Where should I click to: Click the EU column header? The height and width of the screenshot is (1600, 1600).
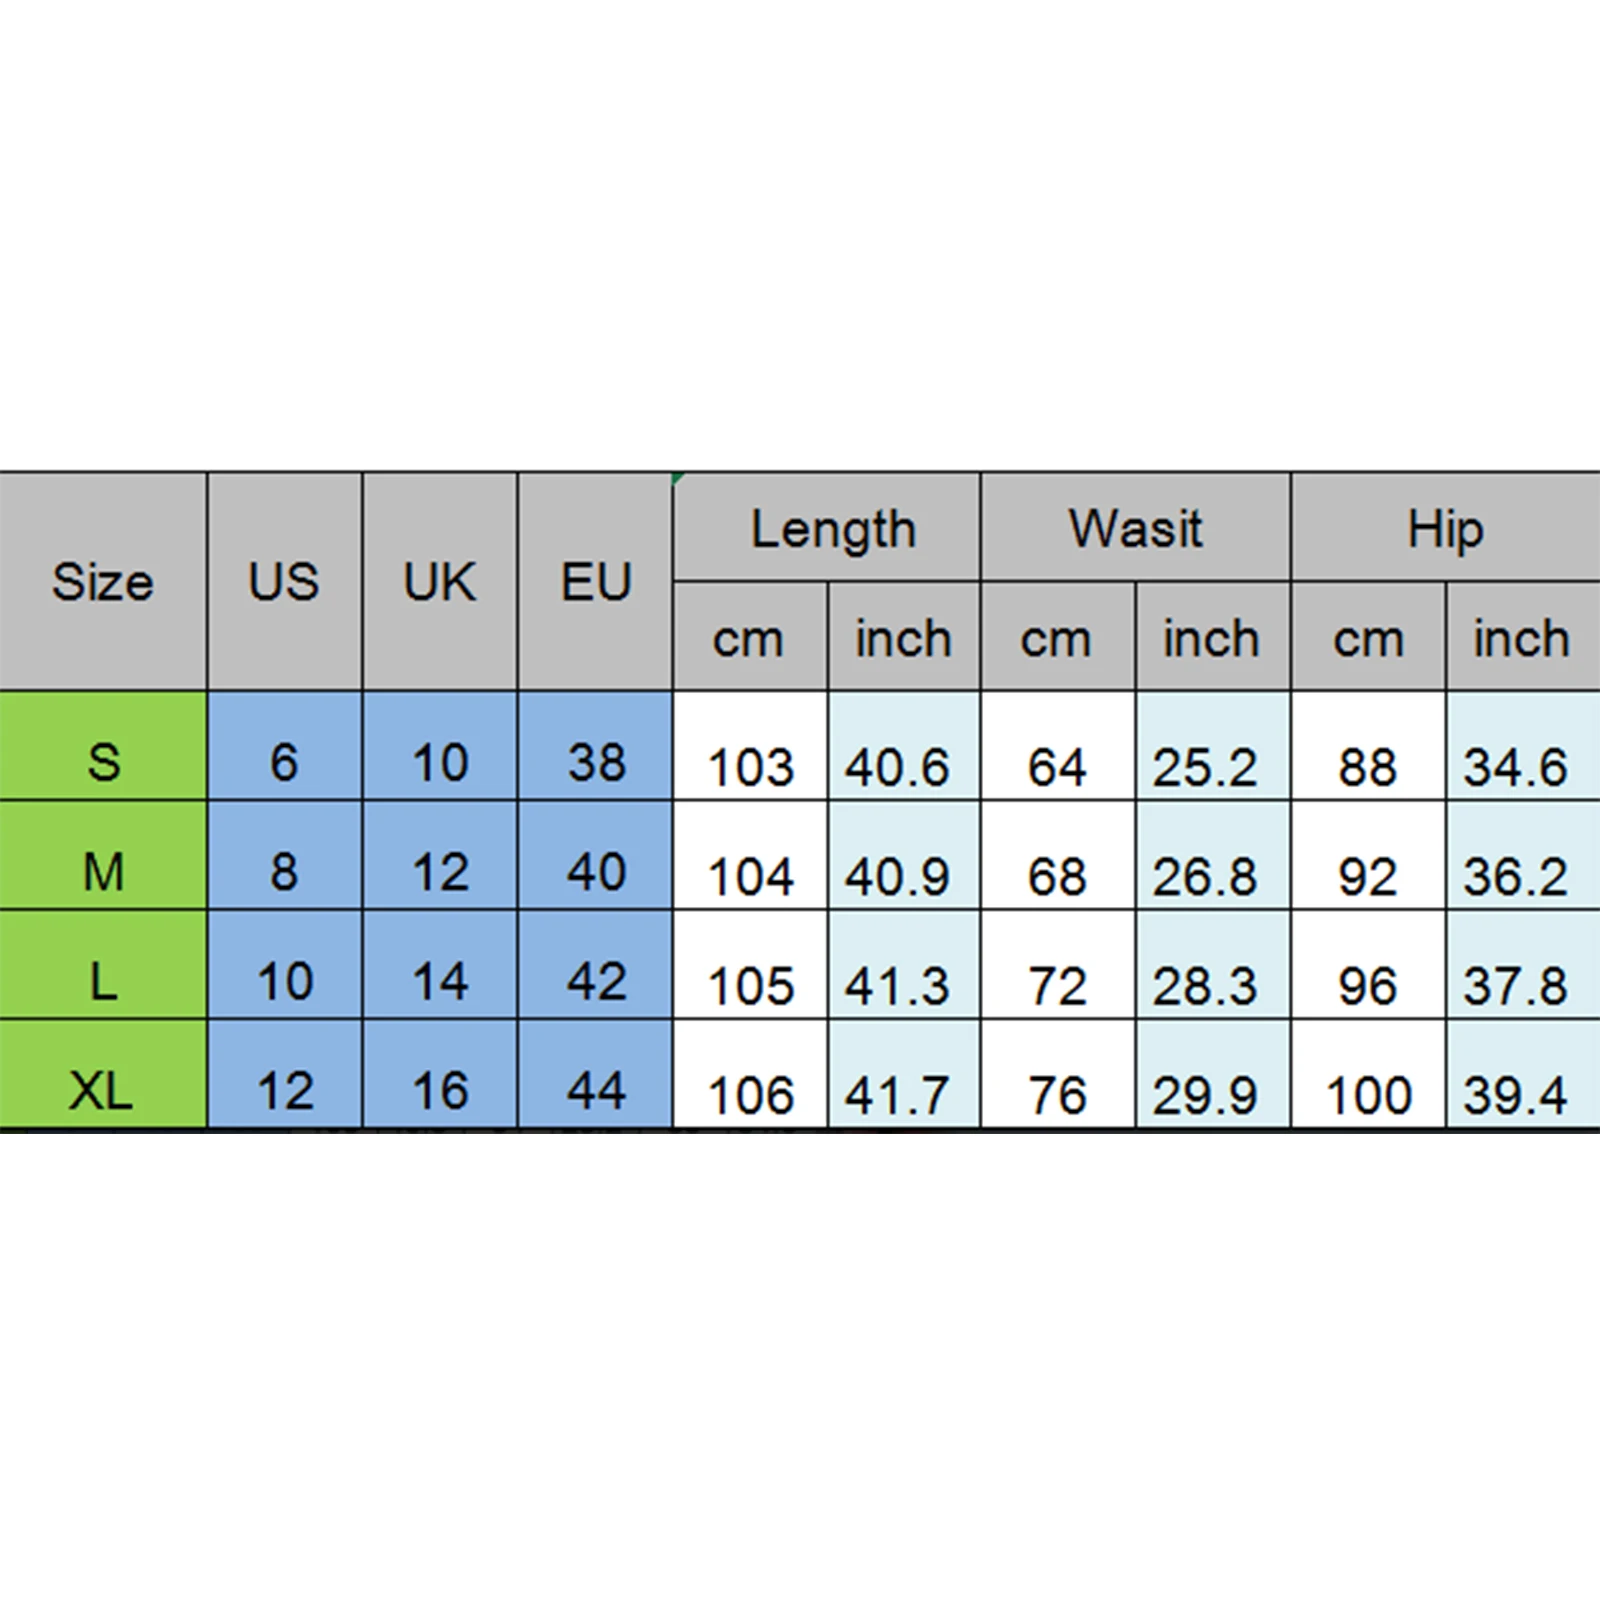[596, 581]
